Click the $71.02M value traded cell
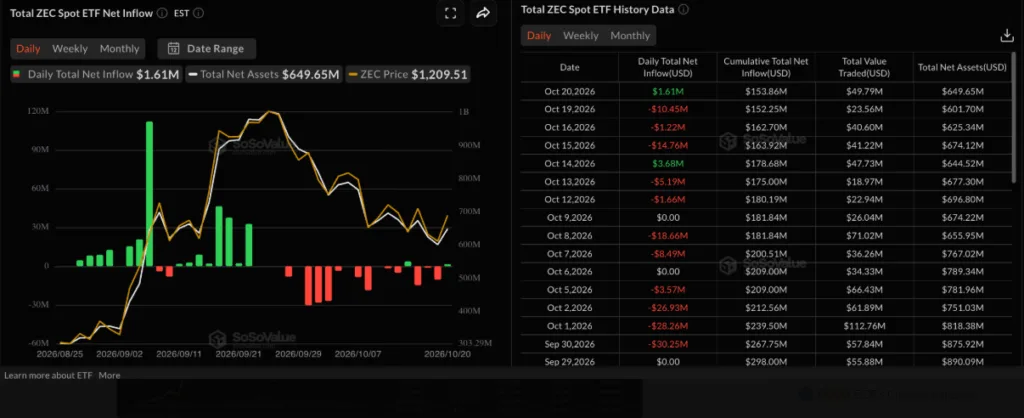Image resolution: width=1024 pixels, height=418 pixels. pyautogui.click(x=863, y=236)
